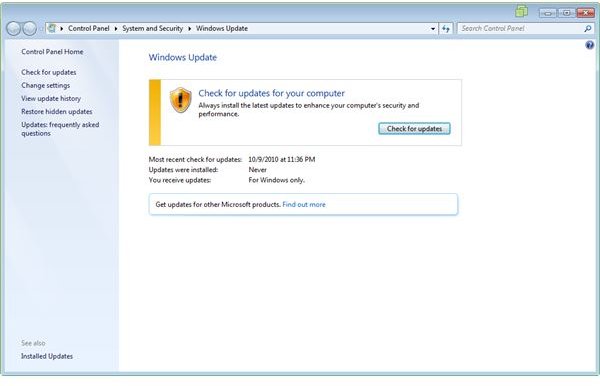Click the Windows Update page heading
This screenshot has height=386, width=600.
click(x=183, y=57)
